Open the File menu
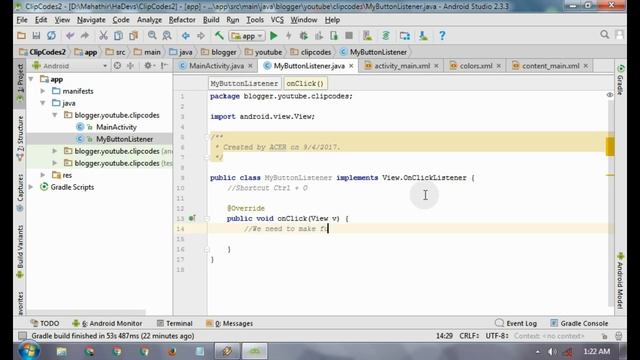 click(22, 20)
